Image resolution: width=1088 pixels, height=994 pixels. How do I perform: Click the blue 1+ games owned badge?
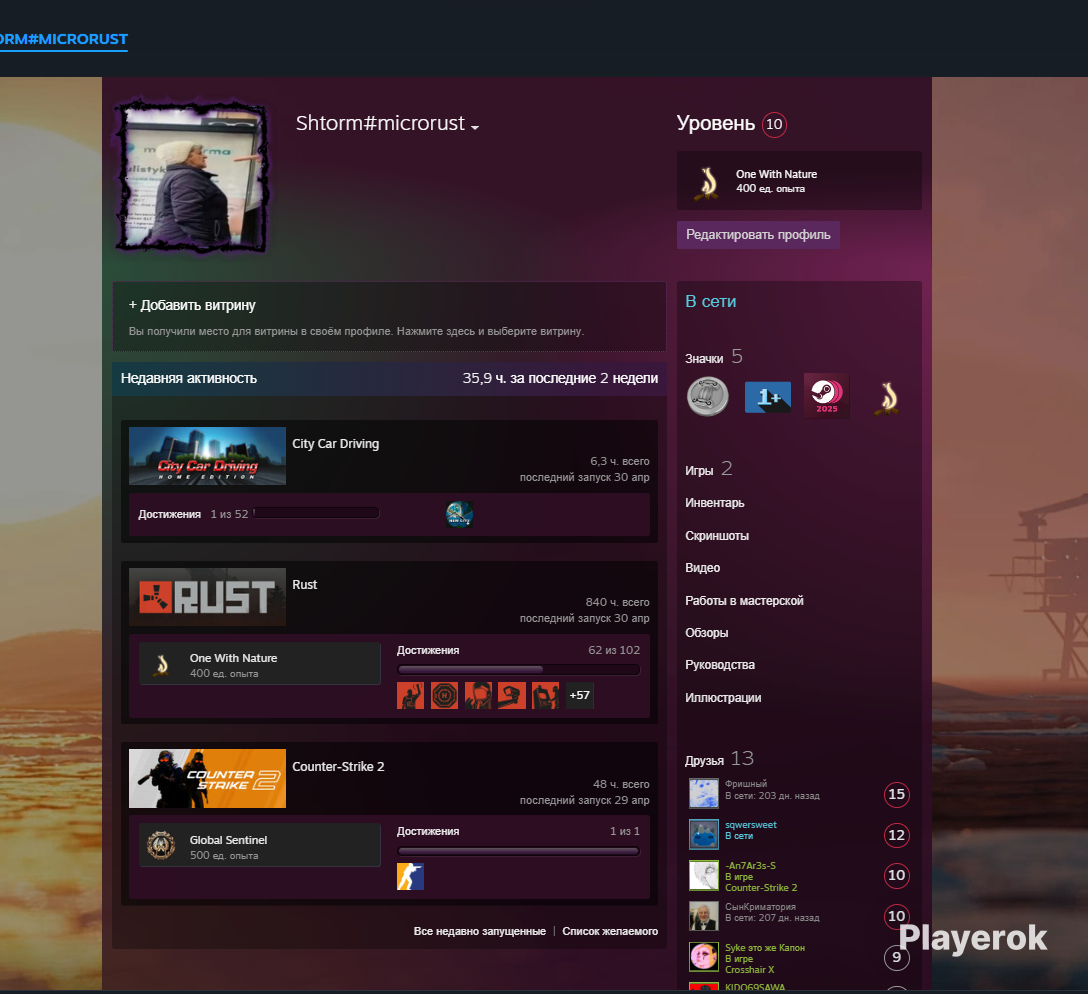[x=767, y=397]
